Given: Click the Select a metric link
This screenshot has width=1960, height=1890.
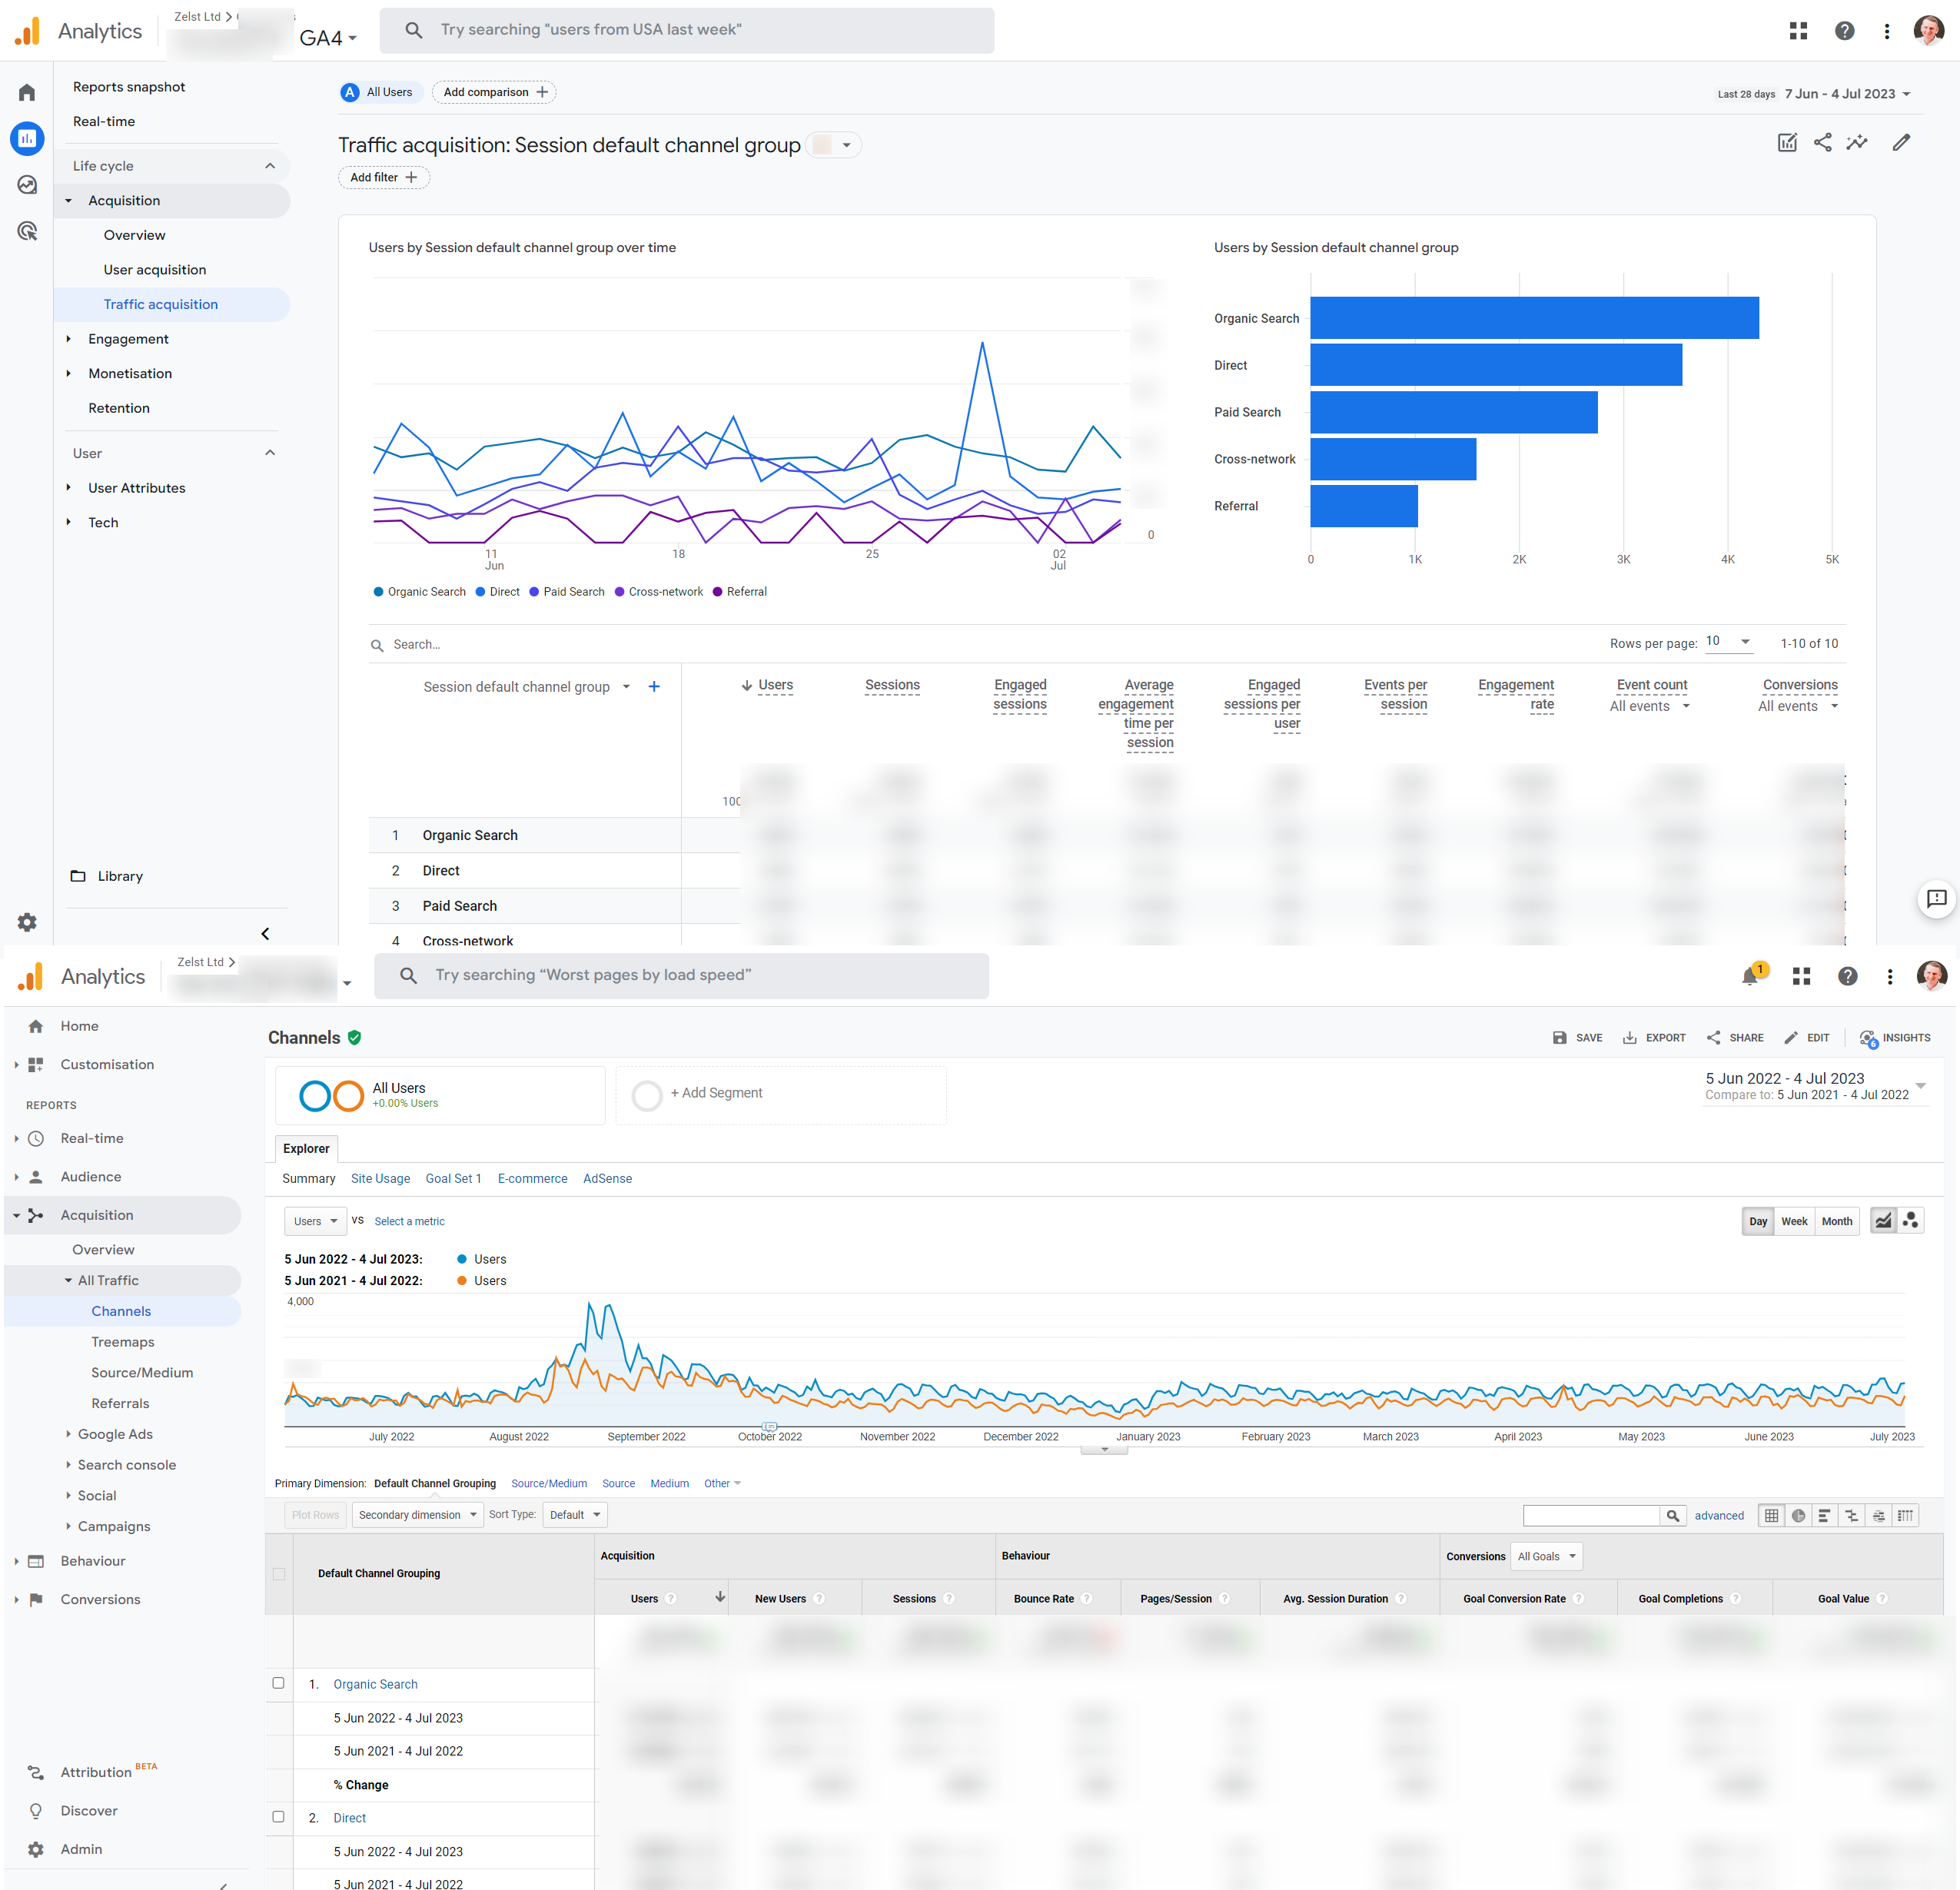Looking at the screenshot, I should click(409, 1221).
